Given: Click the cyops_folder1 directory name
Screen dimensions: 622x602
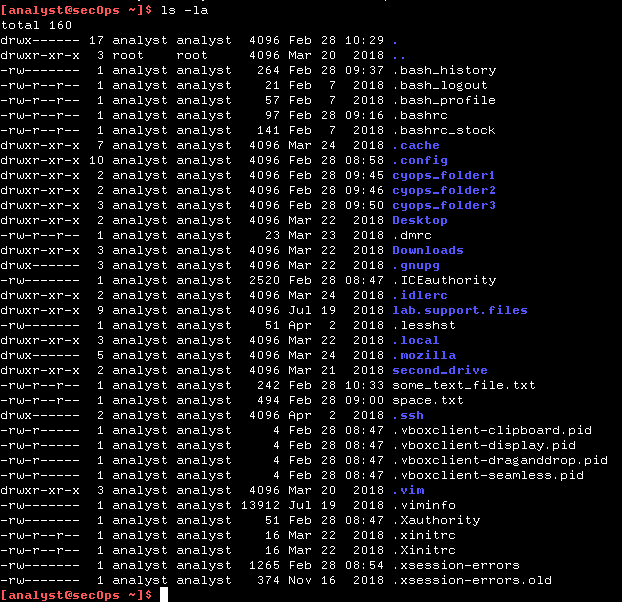Looking at the screenshot, I should click(444, 175).
